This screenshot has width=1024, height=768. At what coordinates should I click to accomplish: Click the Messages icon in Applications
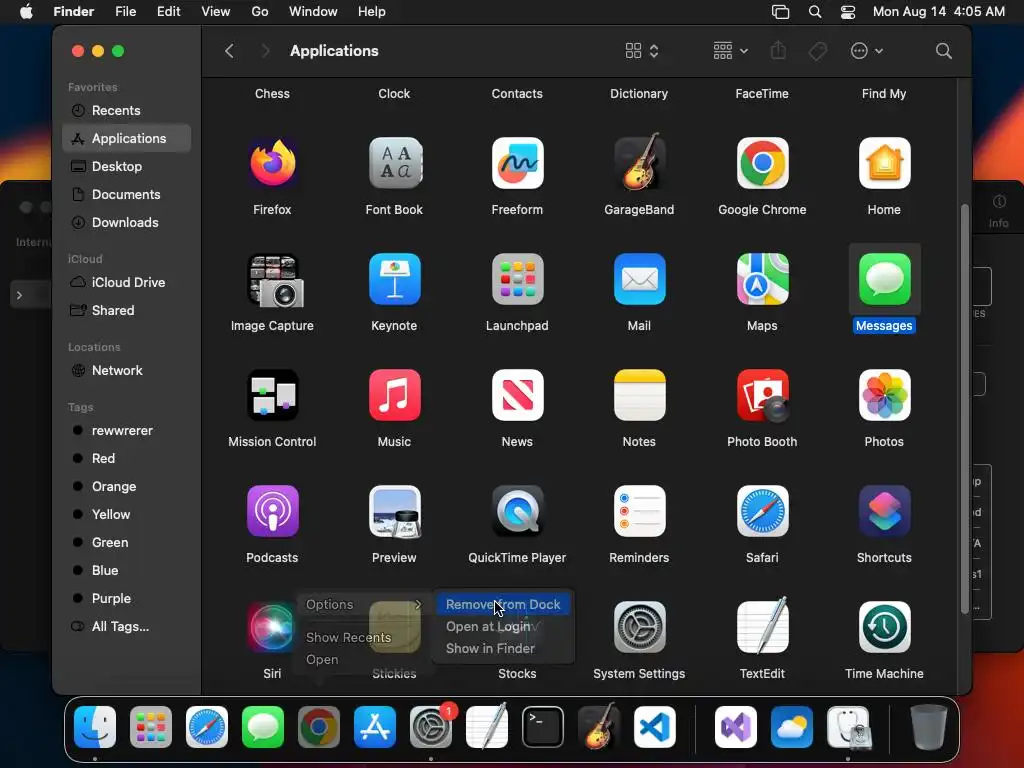point(884,280)
